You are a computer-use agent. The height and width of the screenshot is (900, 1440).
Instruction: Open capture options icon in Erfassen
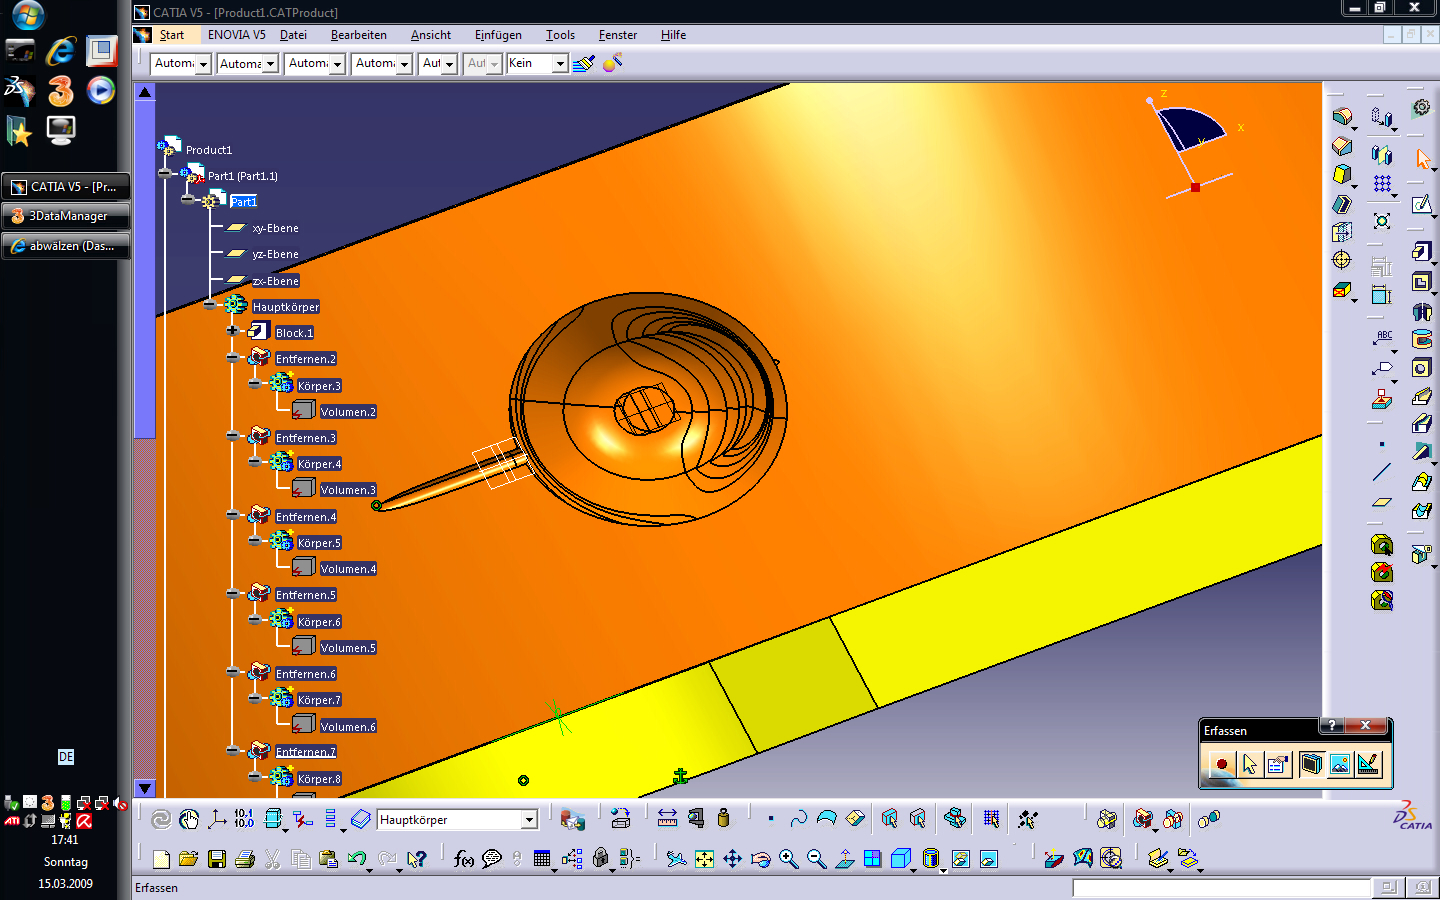[1277, 765]
